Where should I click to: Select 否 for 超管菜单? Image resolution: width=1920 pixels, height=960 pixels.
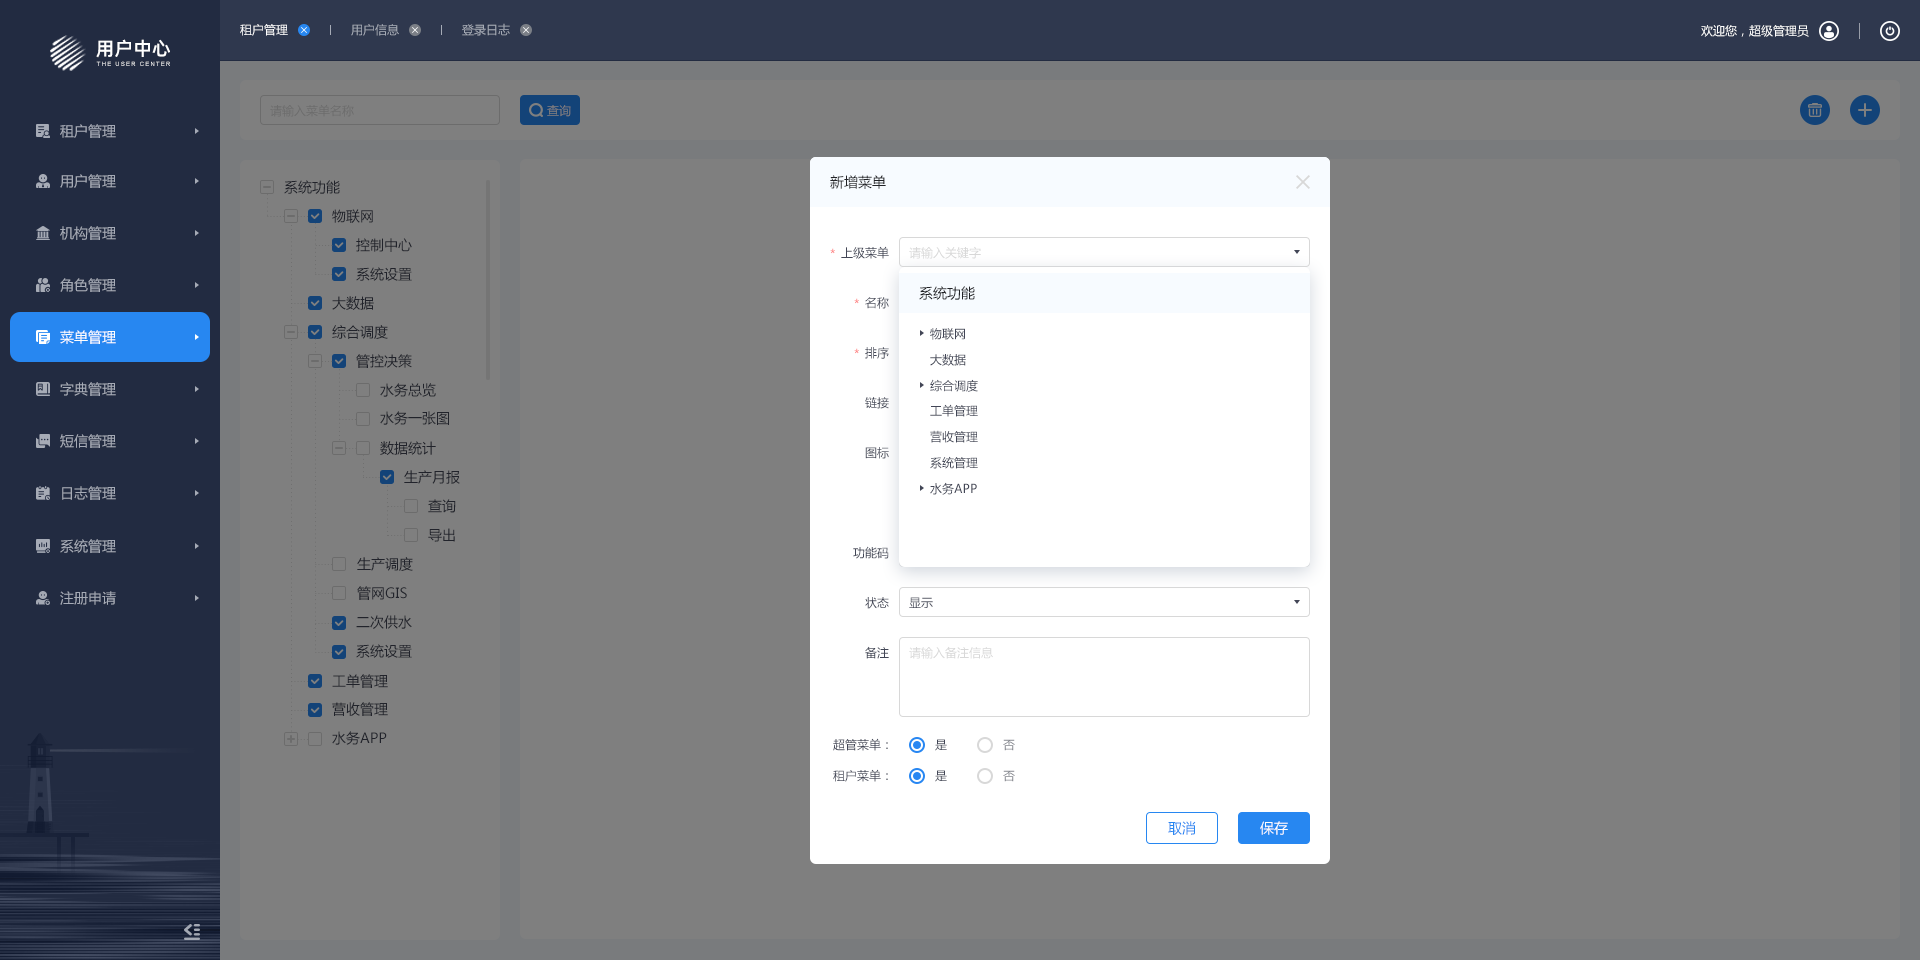pyautogui.click(x=985, y=745)
